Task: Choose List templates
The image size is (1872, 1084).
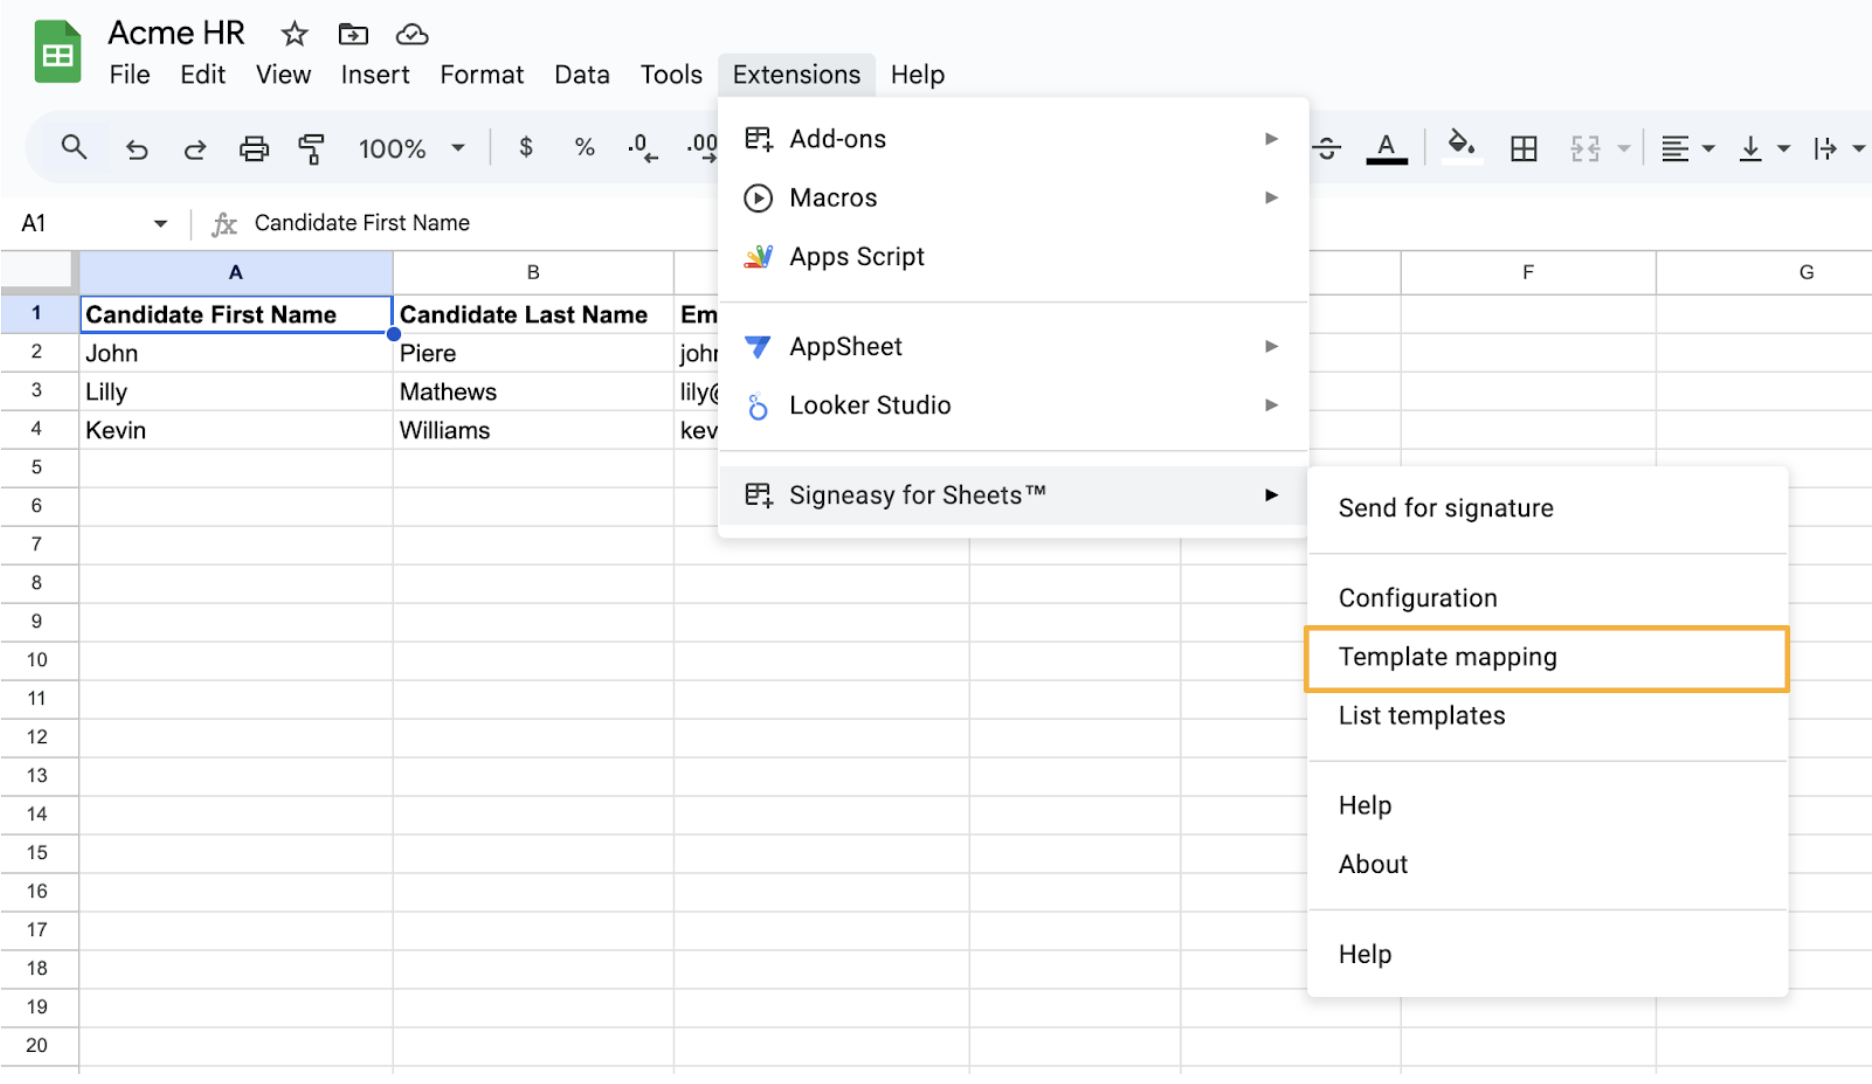Action: pyautogui.click(x=1547, y=717)
